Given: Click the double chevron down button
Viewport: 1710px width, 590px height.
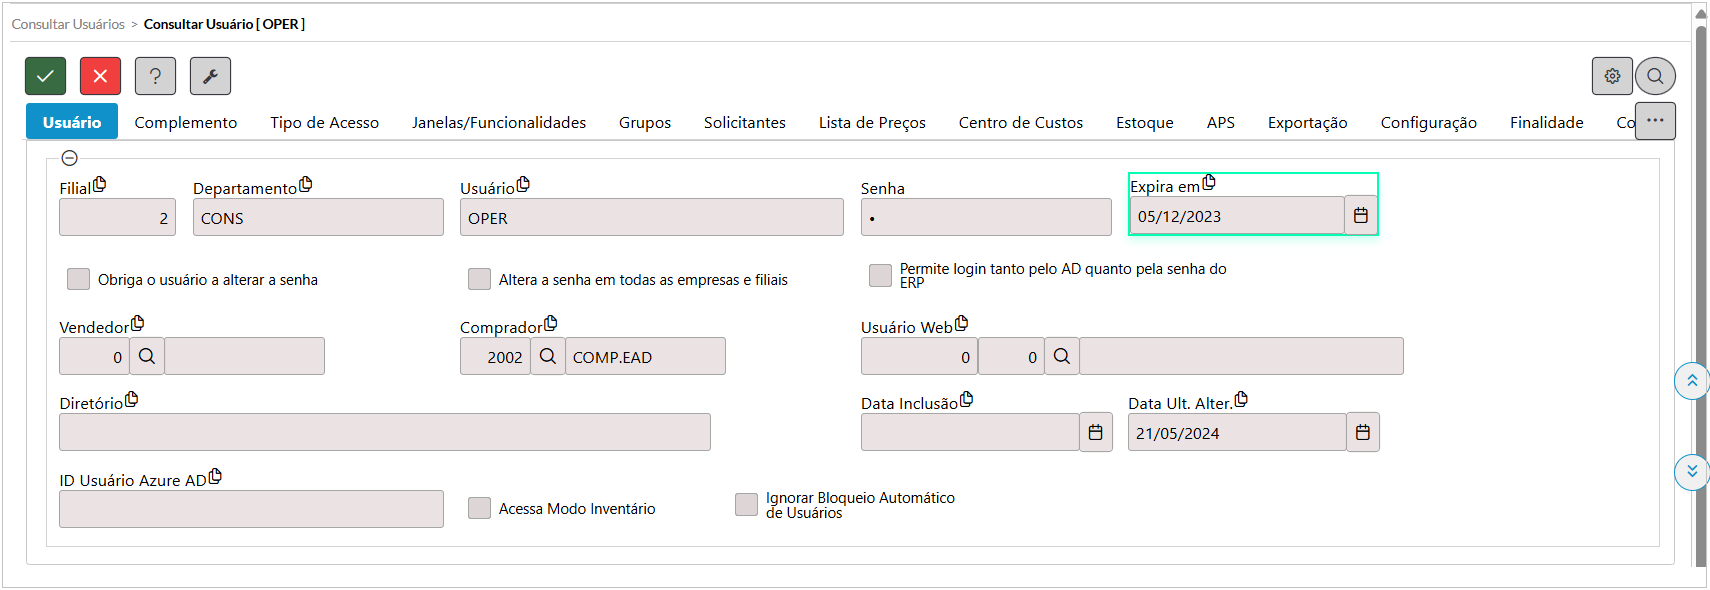Looking at the screenshot, I should pos(1692,471).
